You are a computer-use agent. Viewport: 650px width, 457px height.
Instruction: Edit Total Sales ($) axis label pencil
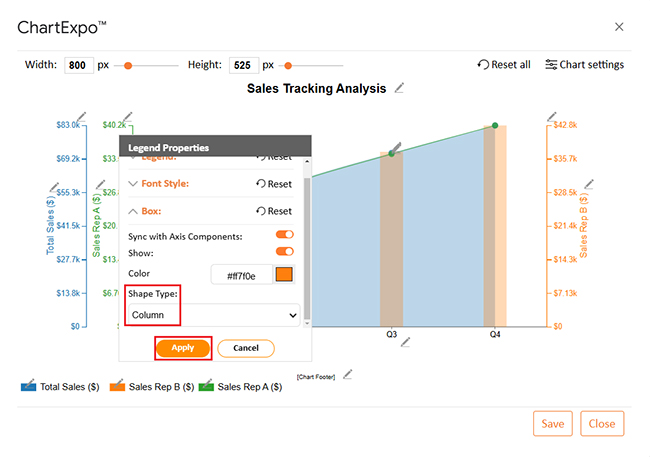[54, 187]
